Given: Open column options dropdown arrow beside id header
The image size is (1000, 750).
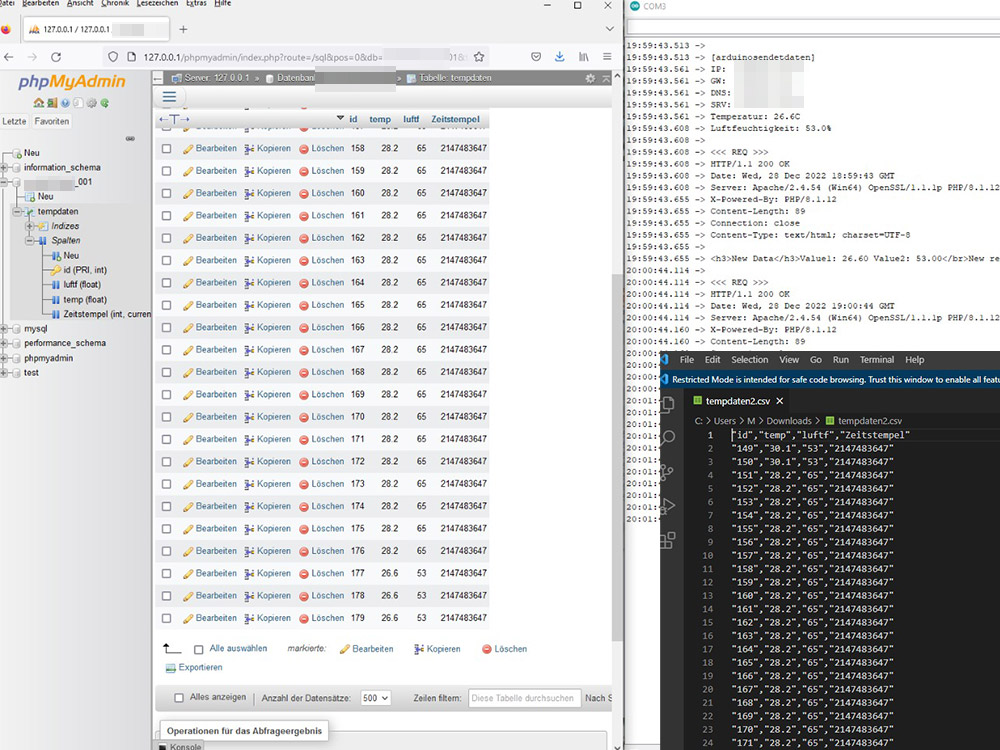Looking at the screenshot, I should pos(340,118).
